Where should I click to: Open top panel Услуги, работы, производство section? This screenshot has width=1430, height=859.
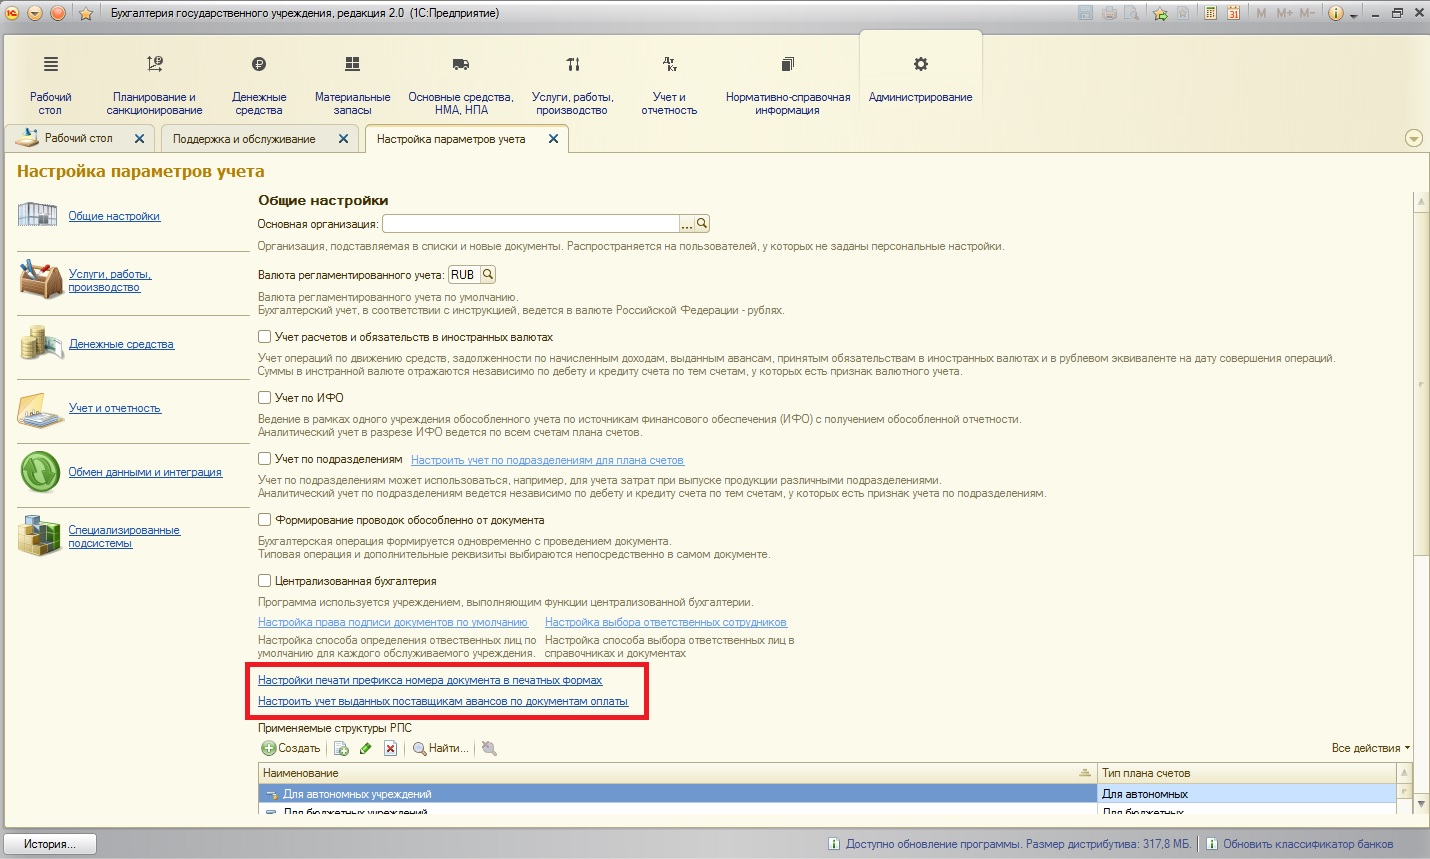click(x=572, y=85)
